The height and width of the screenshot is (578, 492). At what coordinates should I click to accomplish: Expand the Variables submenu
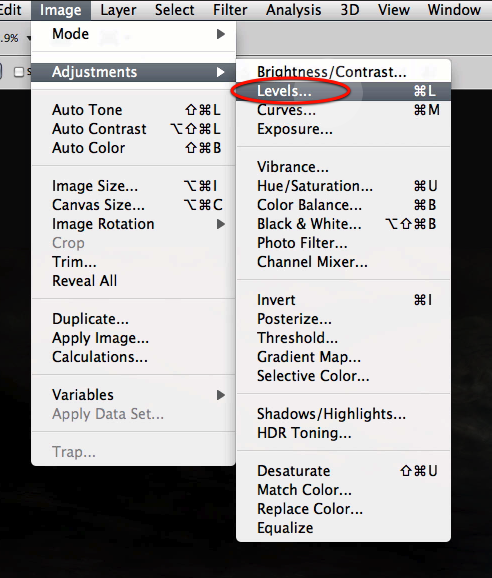133,395
